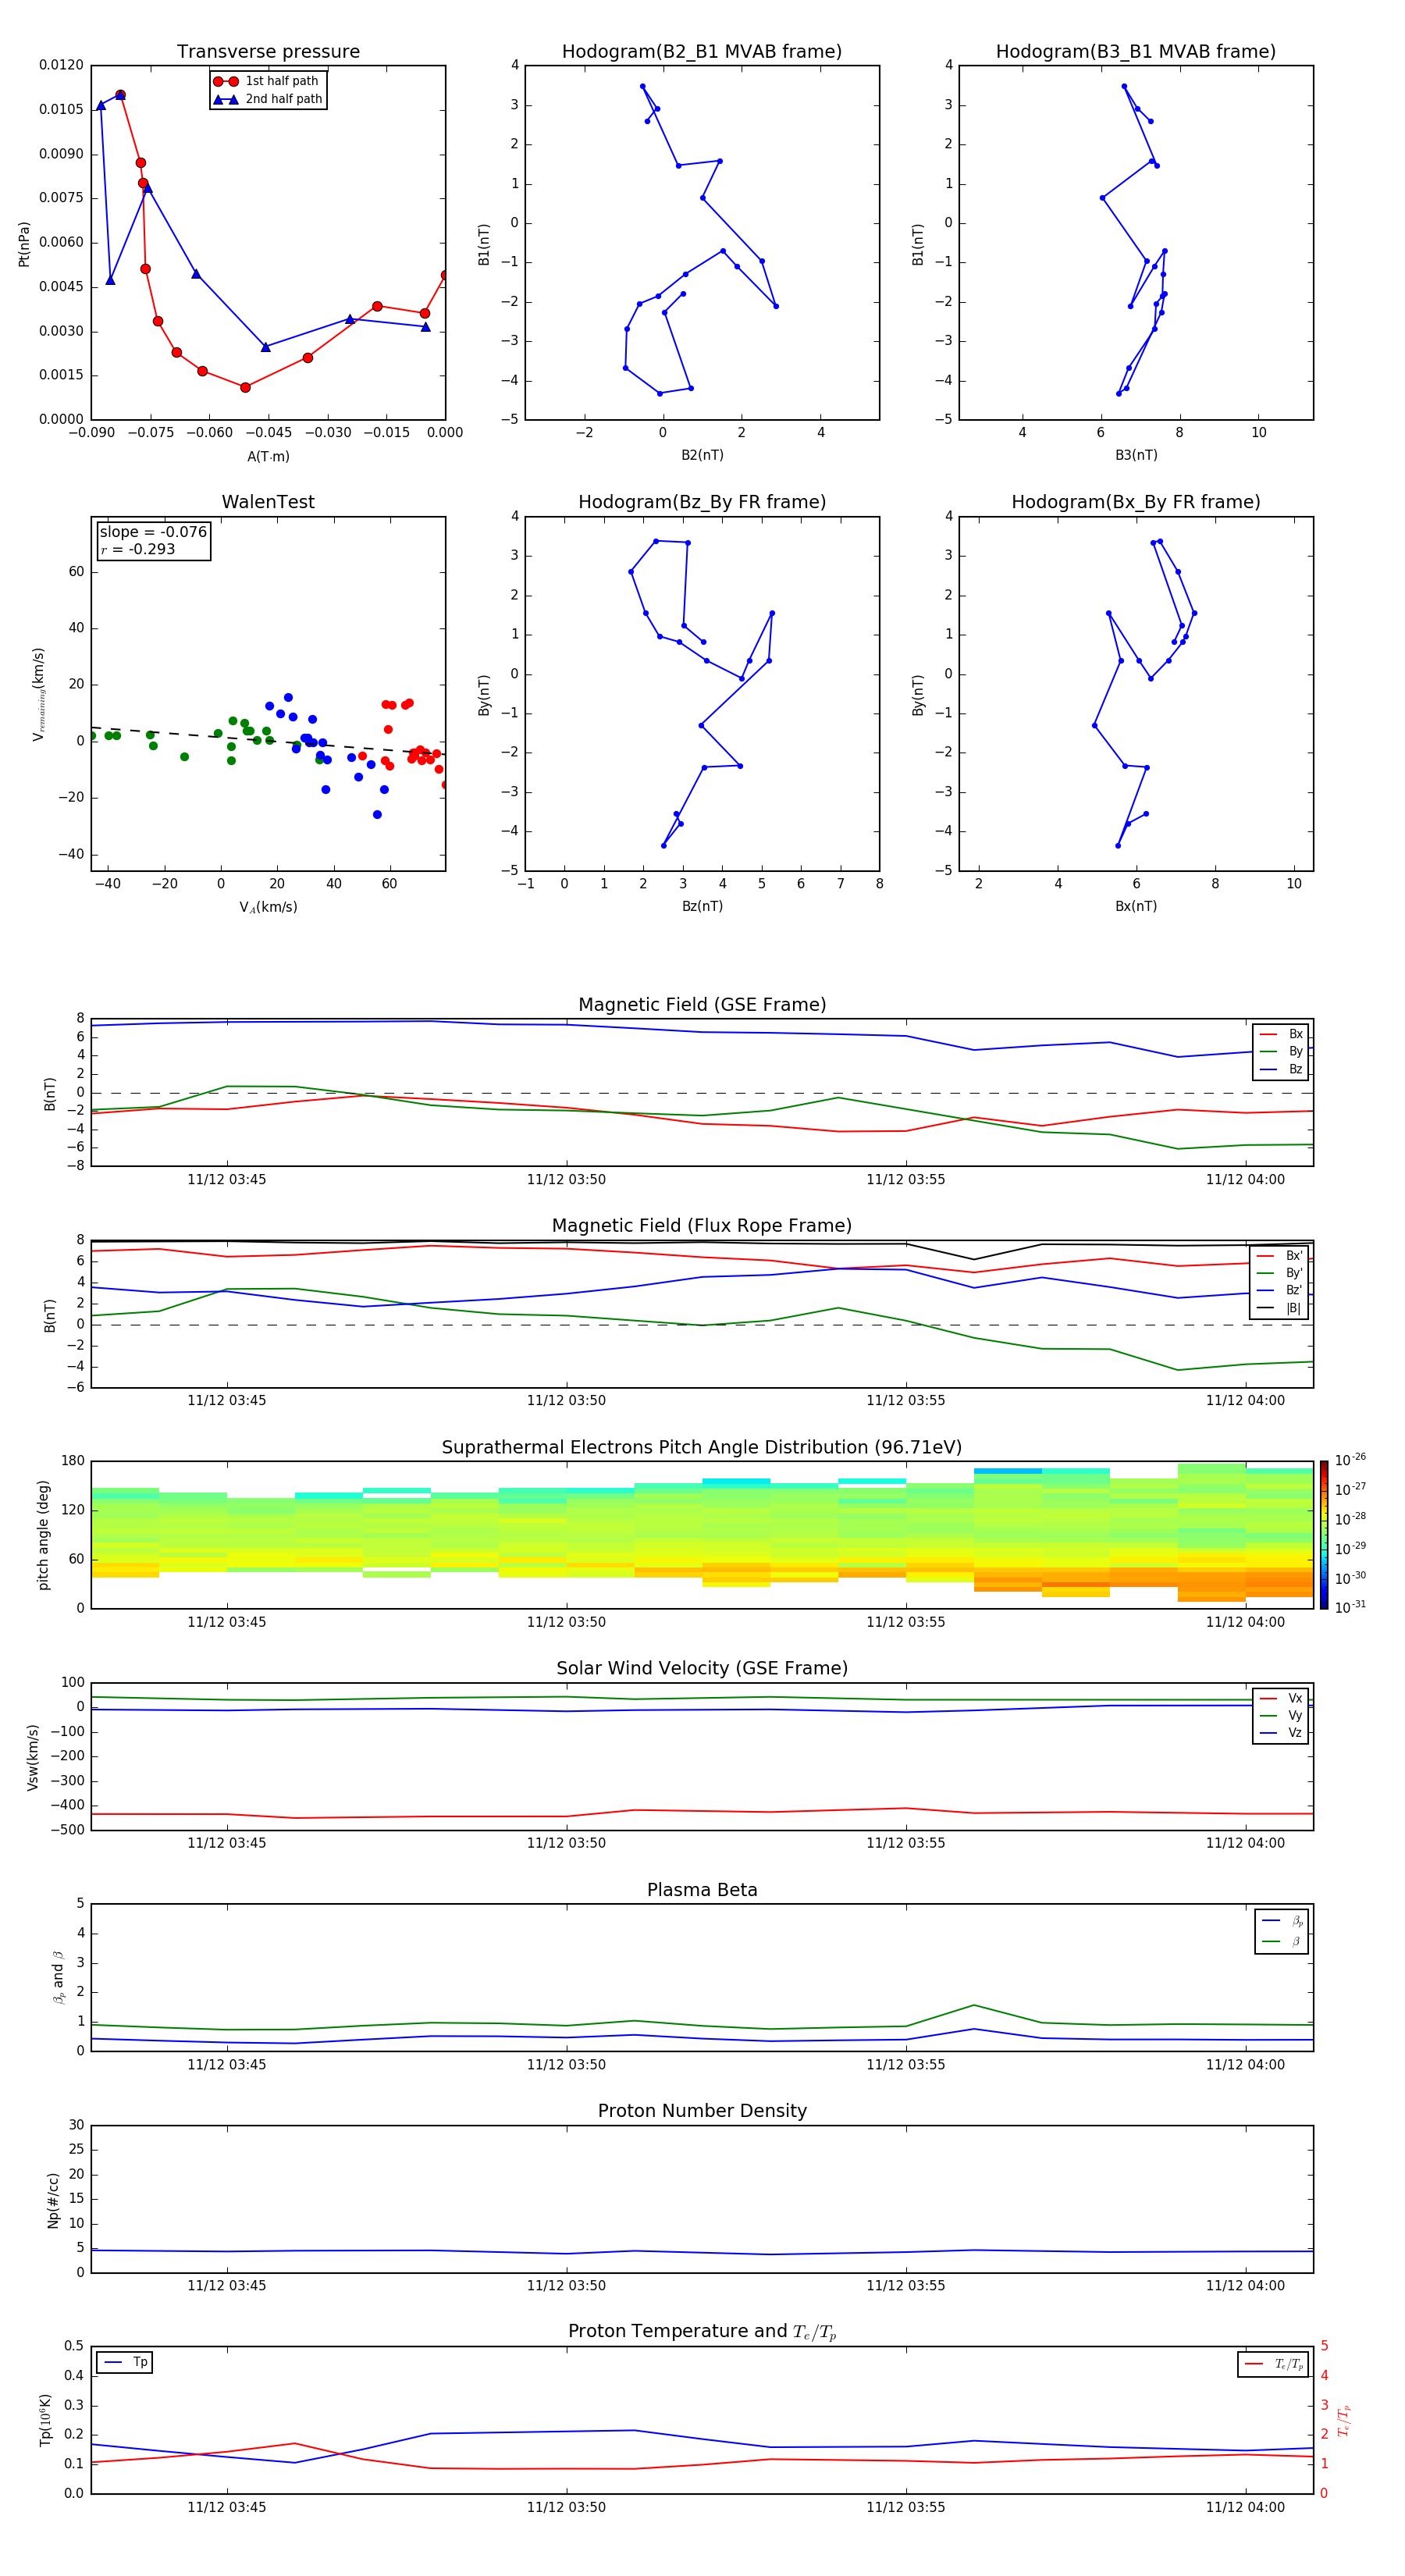The height and width of the screenshot is (2576, 1405).
Task: Click the "Magnetic Field (Flux Rope Frame)" title
Action: (702, 1226)
